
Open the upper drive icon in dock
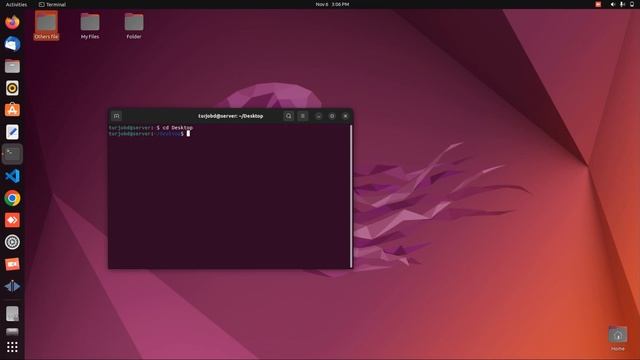pos(12,313)
